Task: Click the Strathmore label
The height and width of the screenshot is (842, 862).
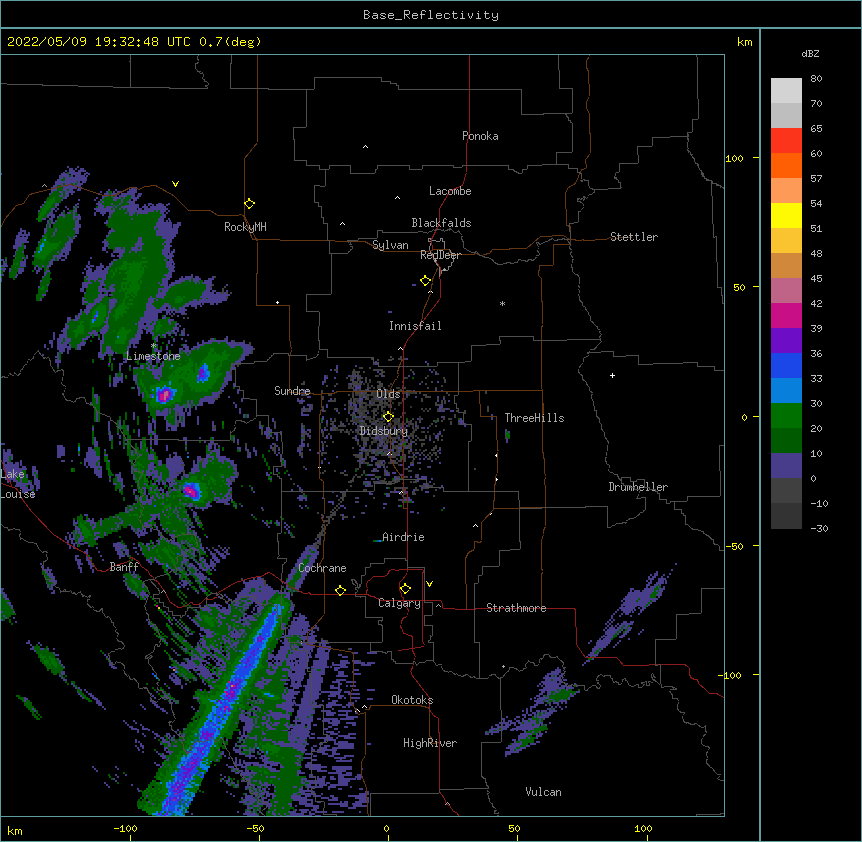Action: coord(516,608)
